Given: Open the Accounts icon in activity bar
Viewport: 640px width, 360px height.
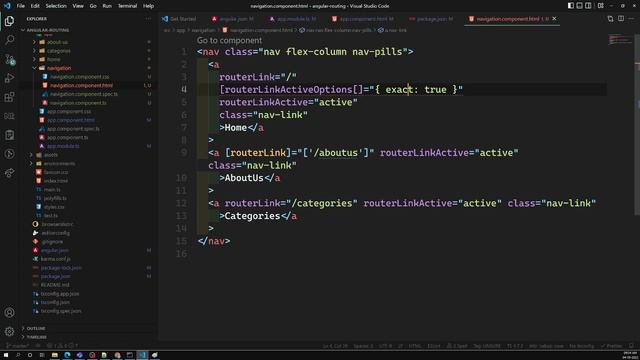Looking at the screenshot, I should (x=9, y=312).
